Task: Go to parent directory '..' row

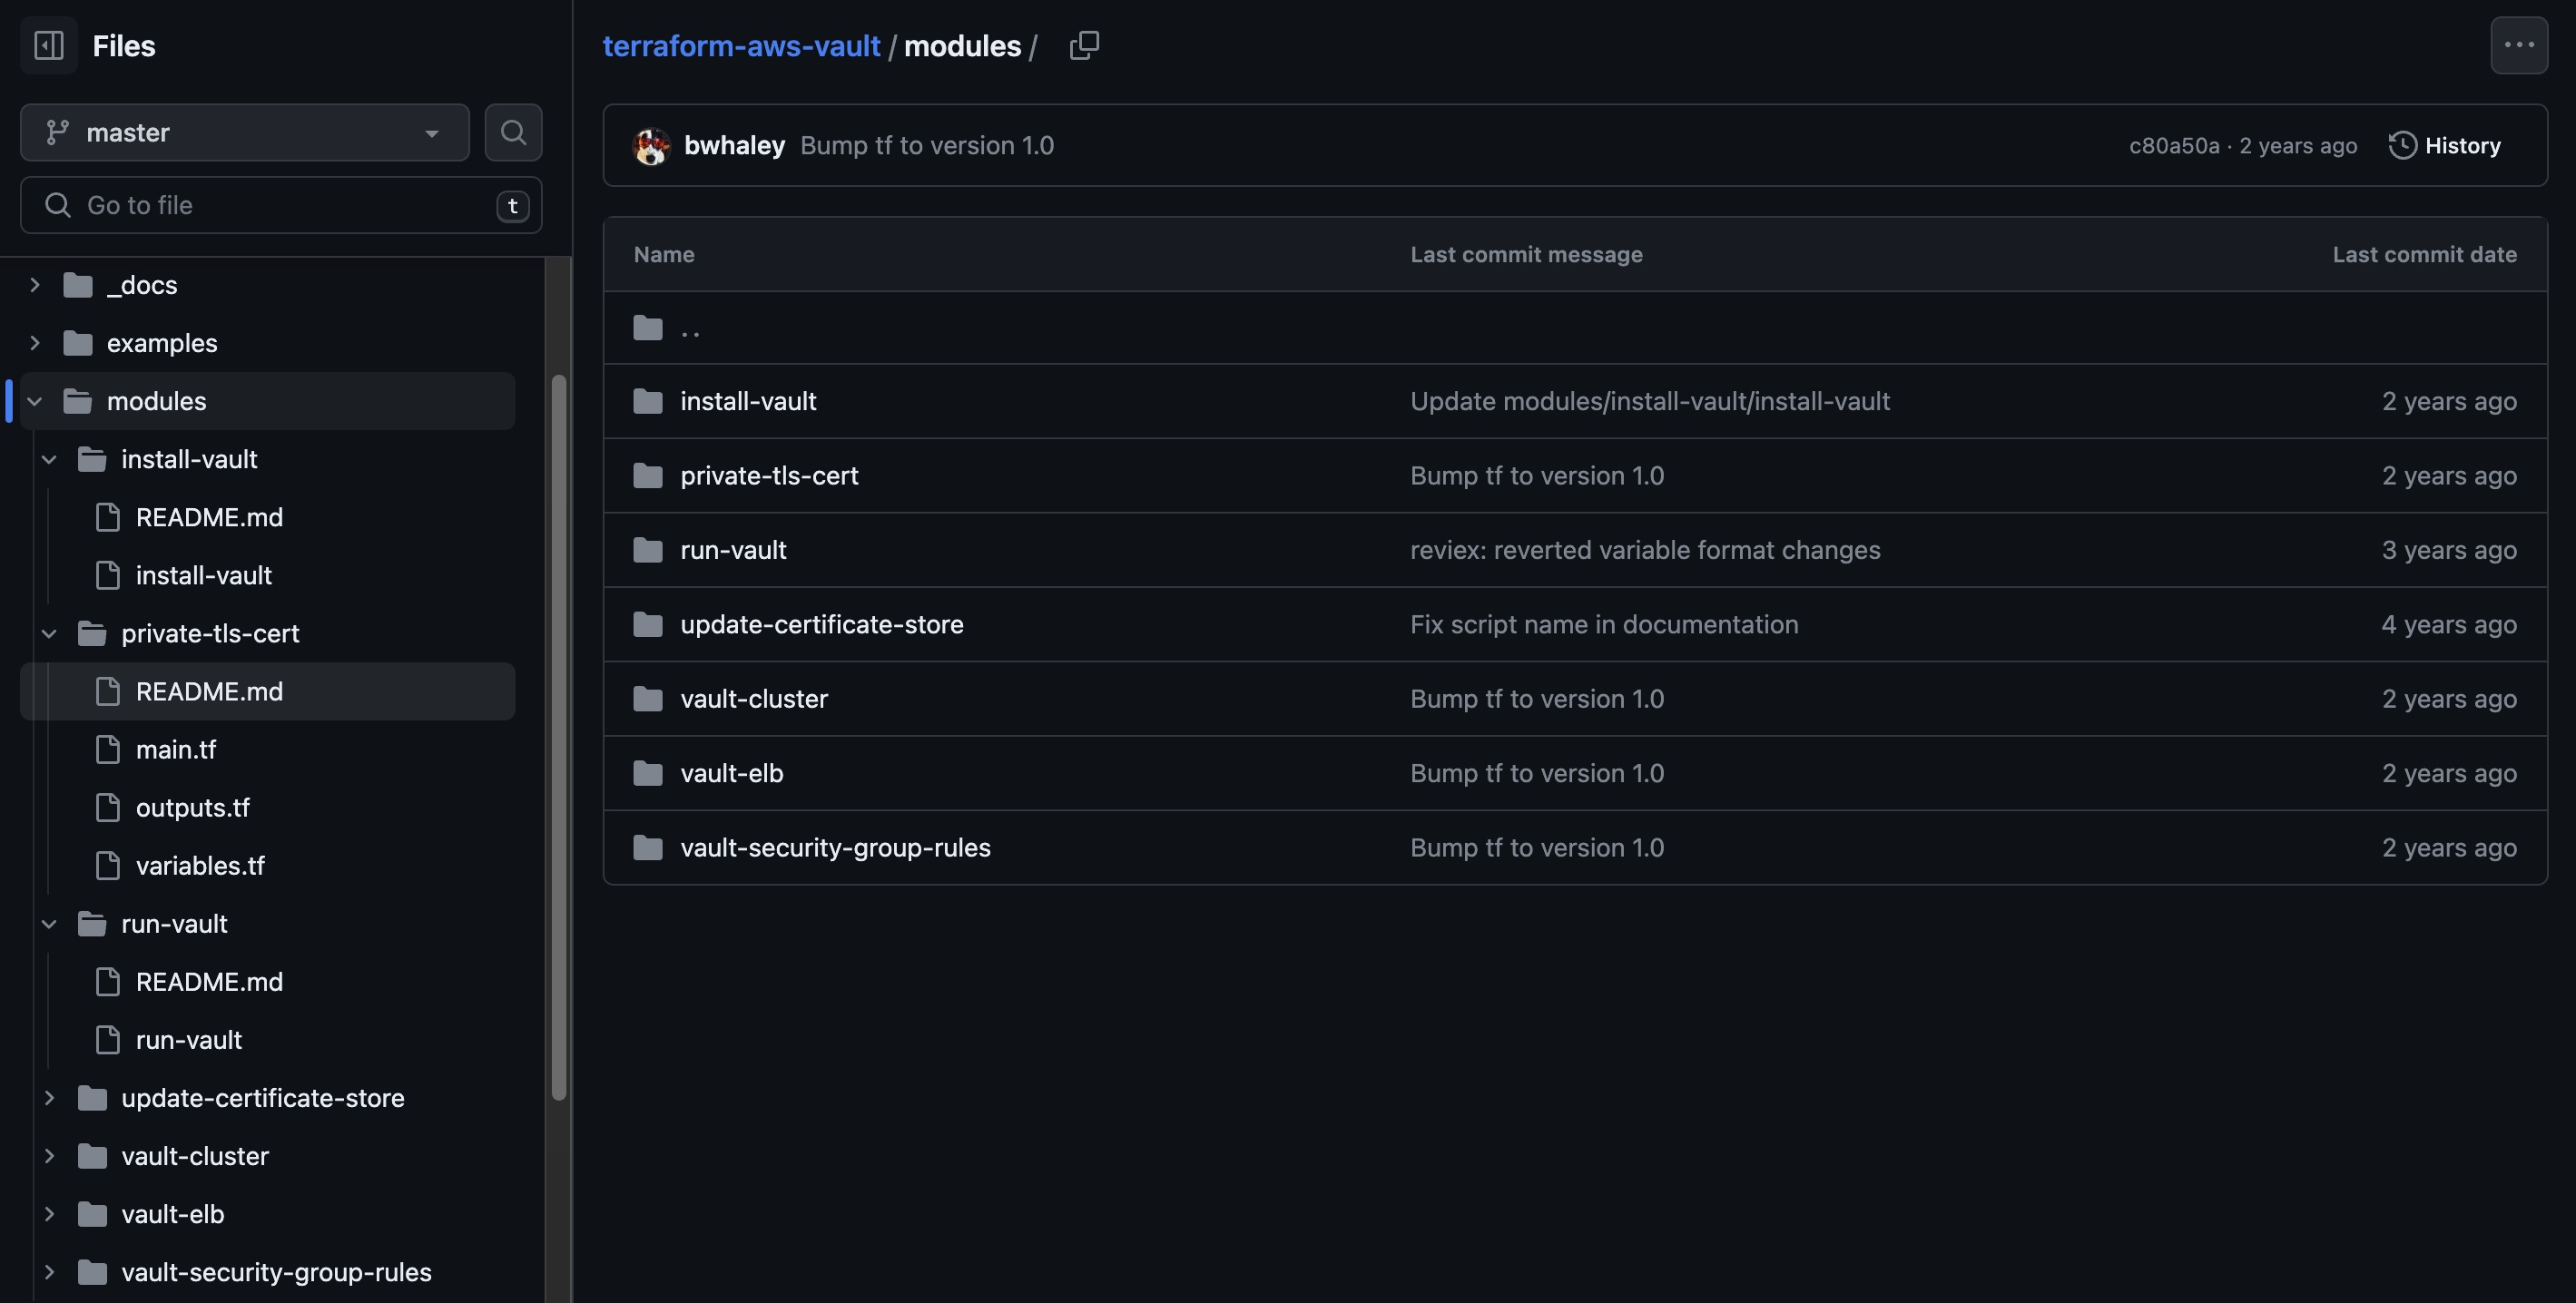Action: coord(1575,328)
